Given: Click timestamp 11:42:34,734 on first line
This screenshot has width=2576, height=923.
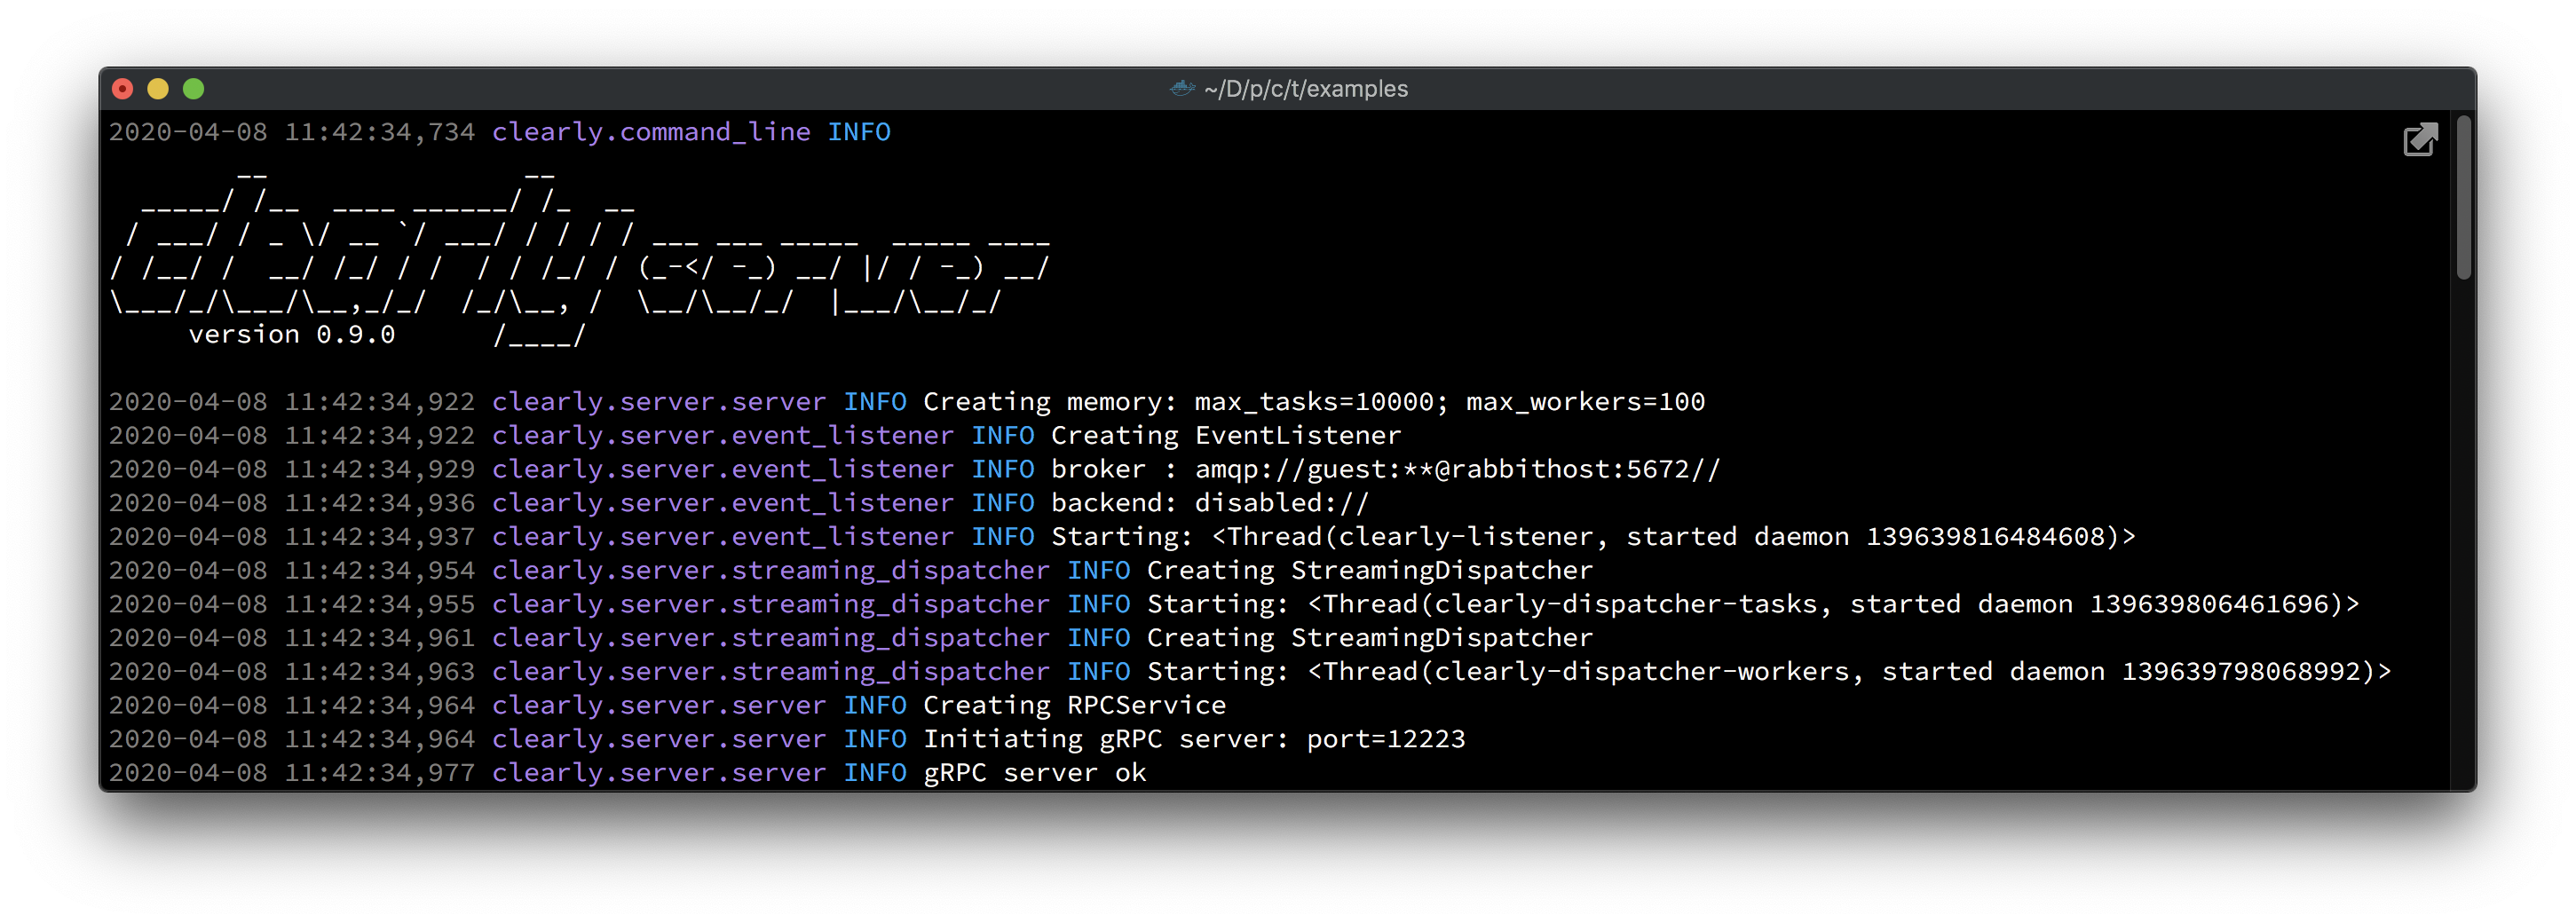Looking at the screenshot, I should (x=380, y=132).
